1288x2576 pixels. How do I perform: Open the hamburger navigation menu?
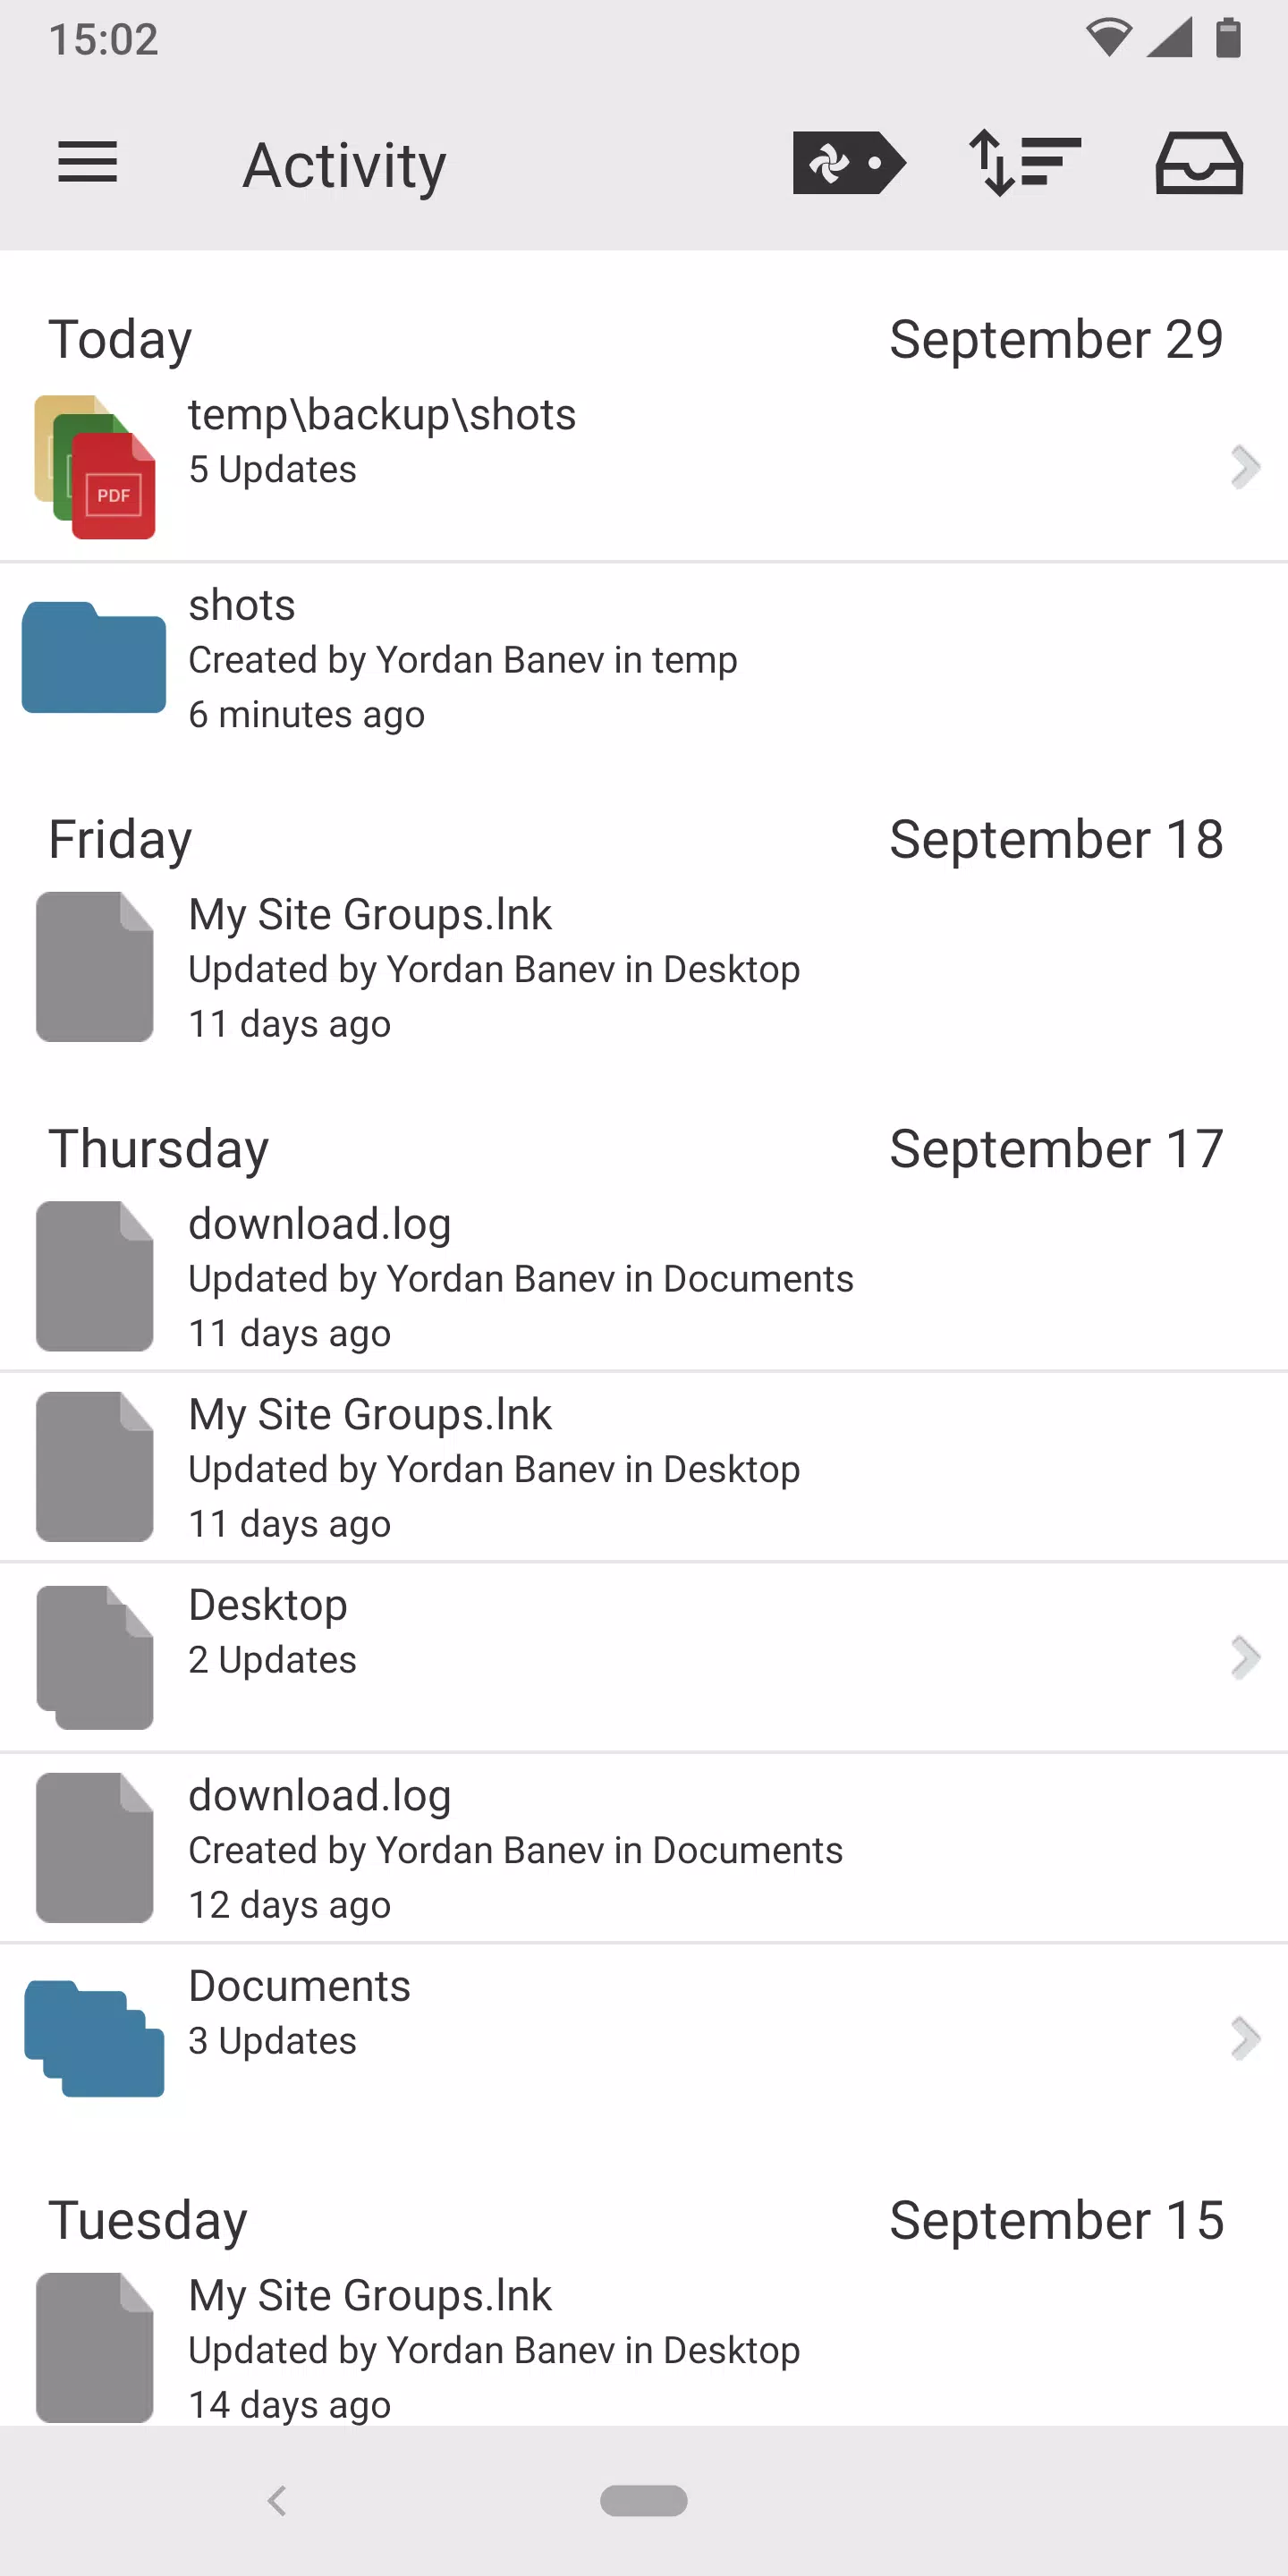point(88,163)
